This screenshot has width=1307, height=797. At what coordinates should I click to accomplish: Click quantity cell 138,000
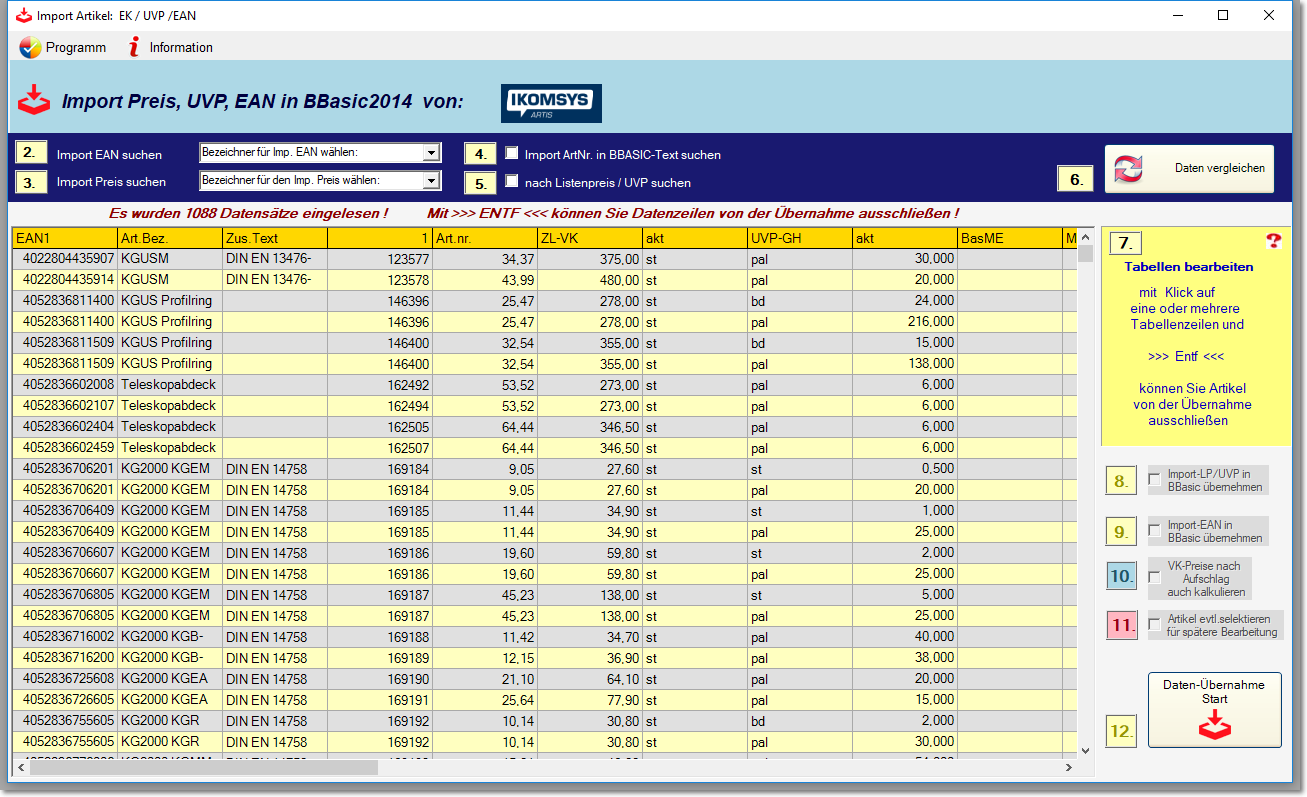[905, 363]
